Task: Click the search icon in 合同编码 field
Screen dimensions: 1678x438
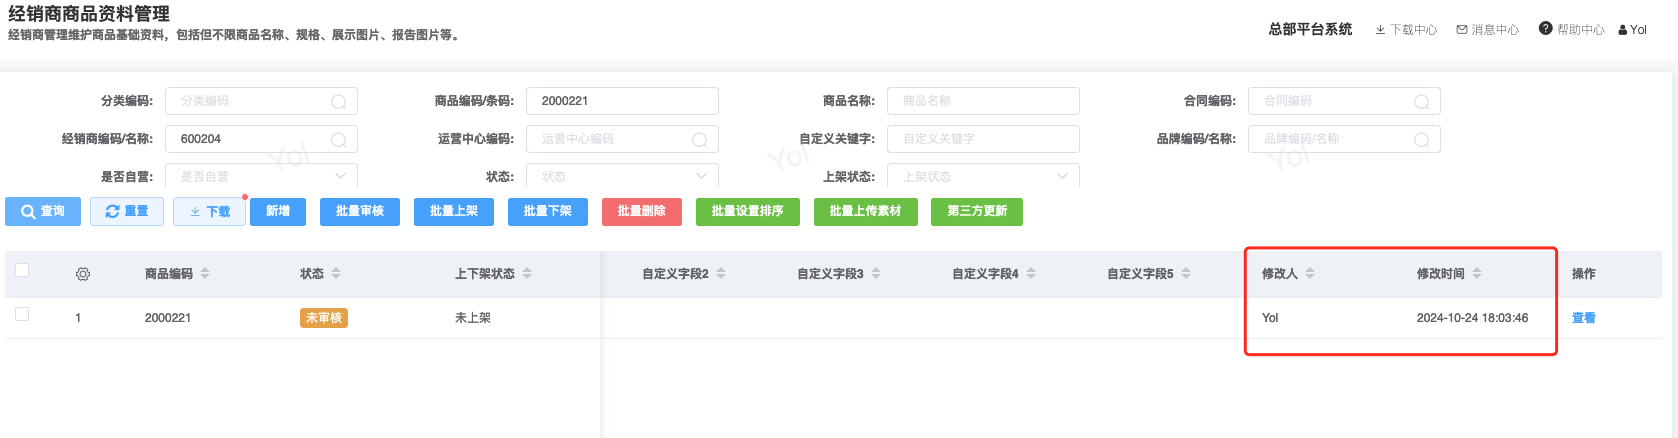Action: tap(1421, 102)
